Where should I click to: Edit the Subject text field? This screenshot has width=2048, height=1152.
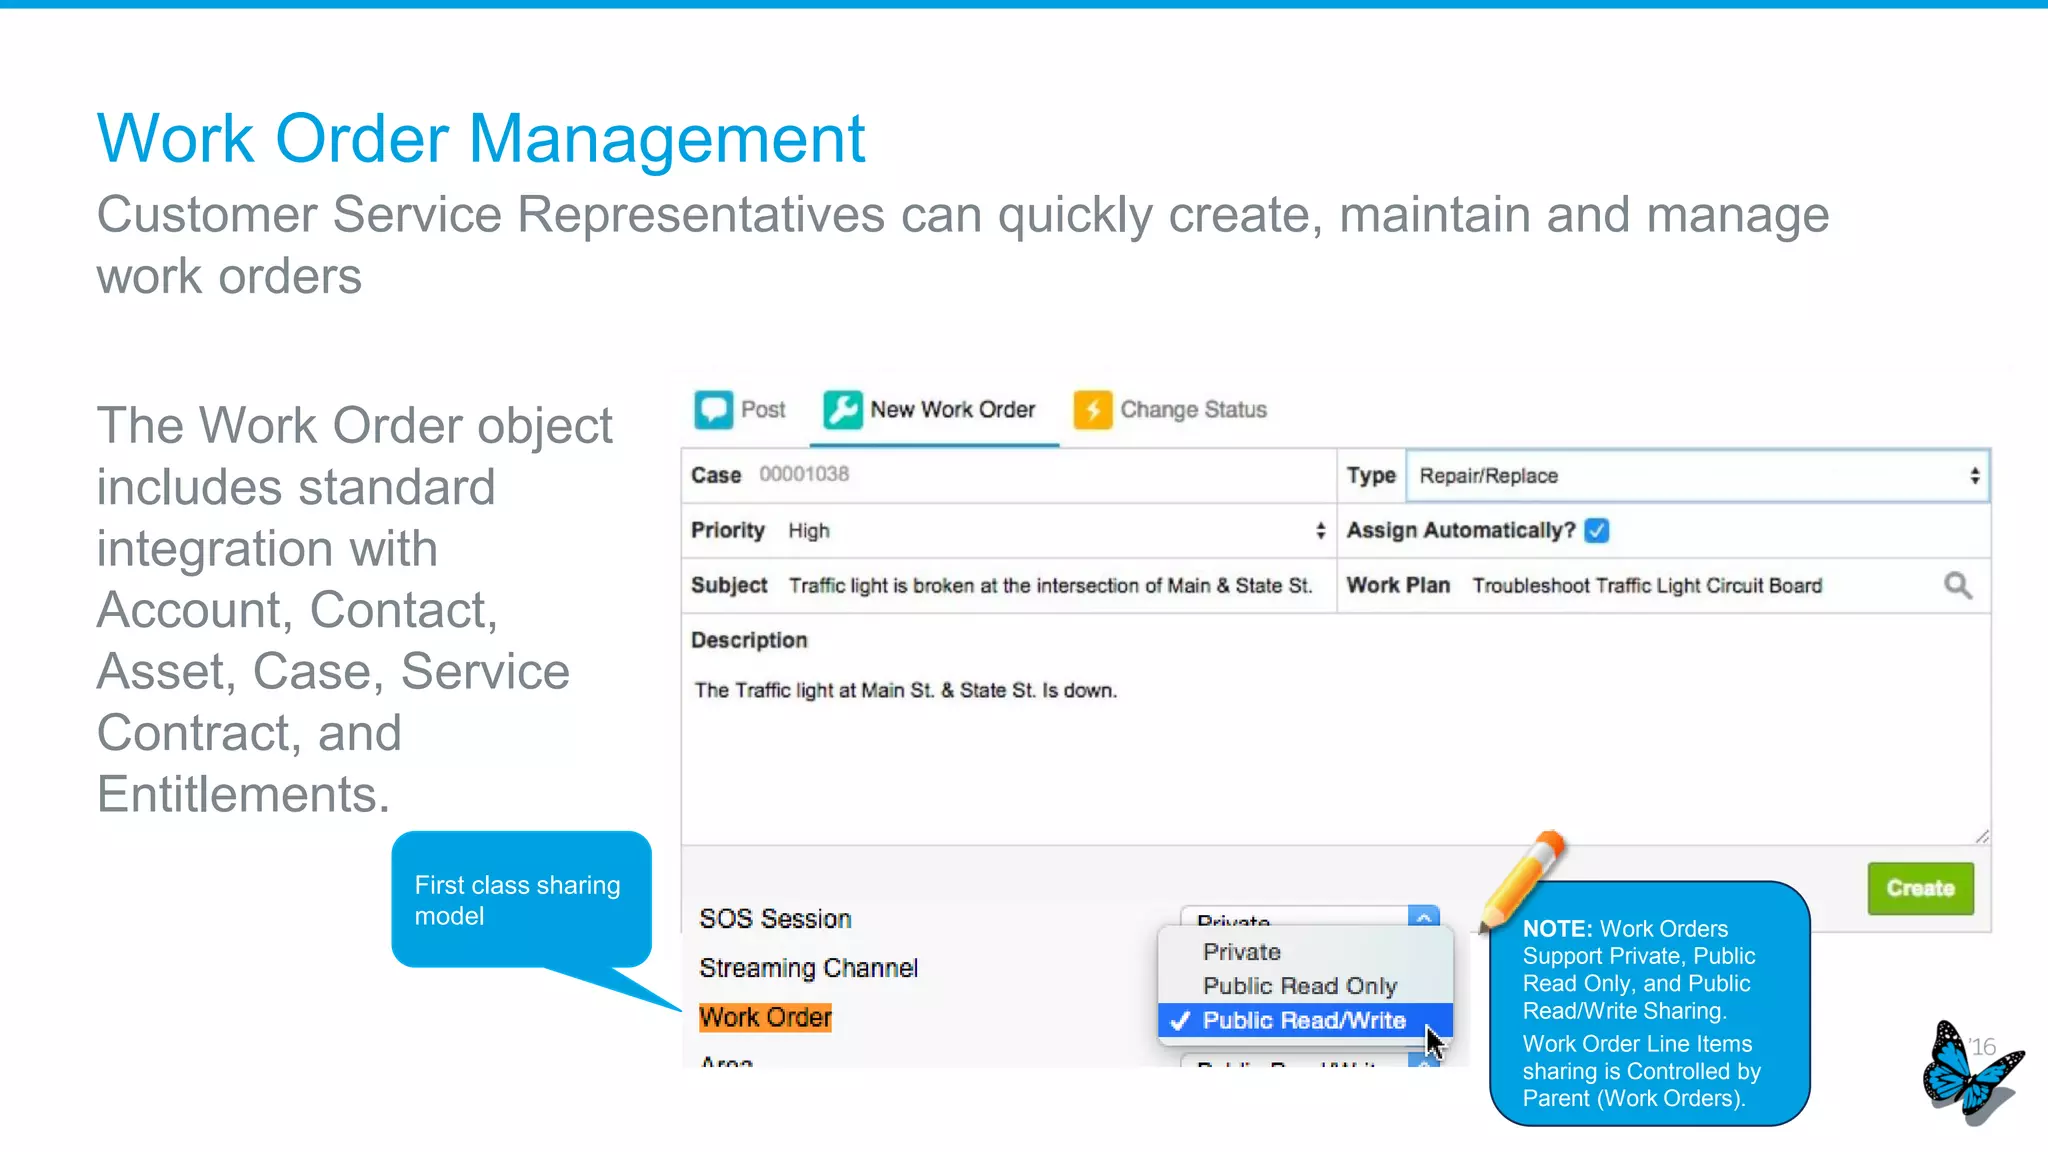[x=1050, y=586]
